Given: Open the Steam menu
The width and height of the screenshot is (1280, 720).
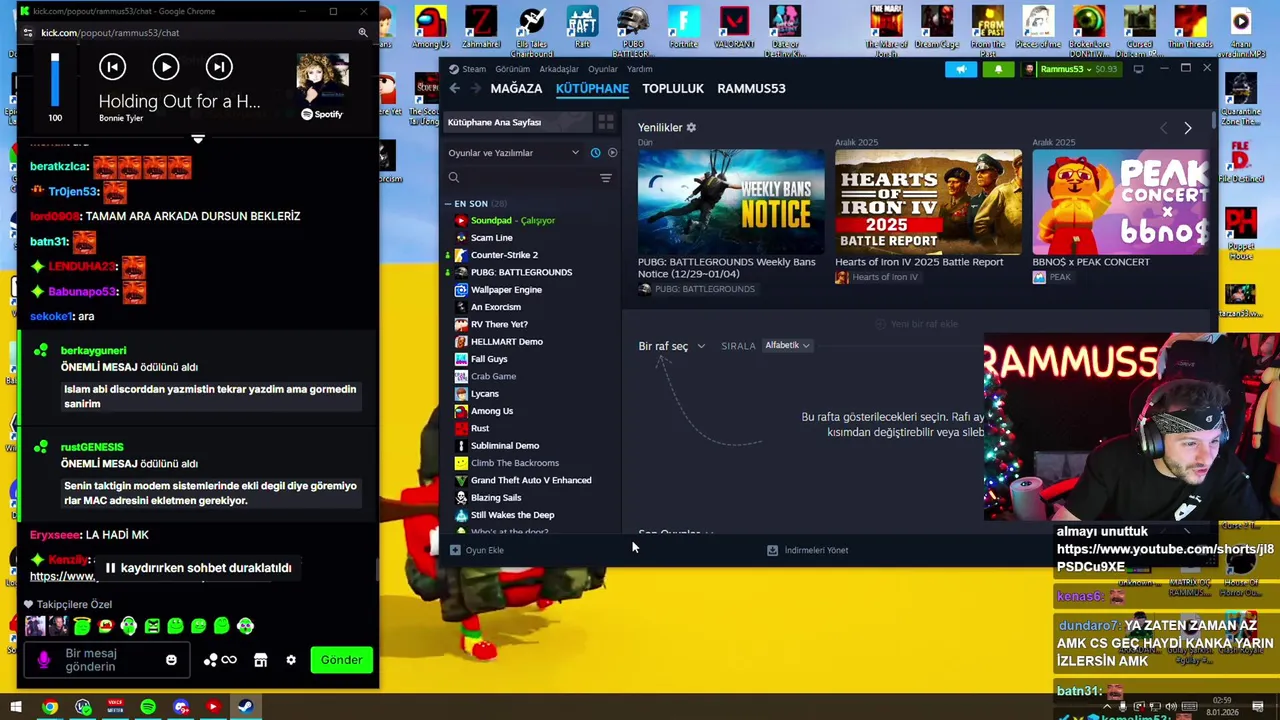Looking at the screenshot, I should click(x=468, y=69).
